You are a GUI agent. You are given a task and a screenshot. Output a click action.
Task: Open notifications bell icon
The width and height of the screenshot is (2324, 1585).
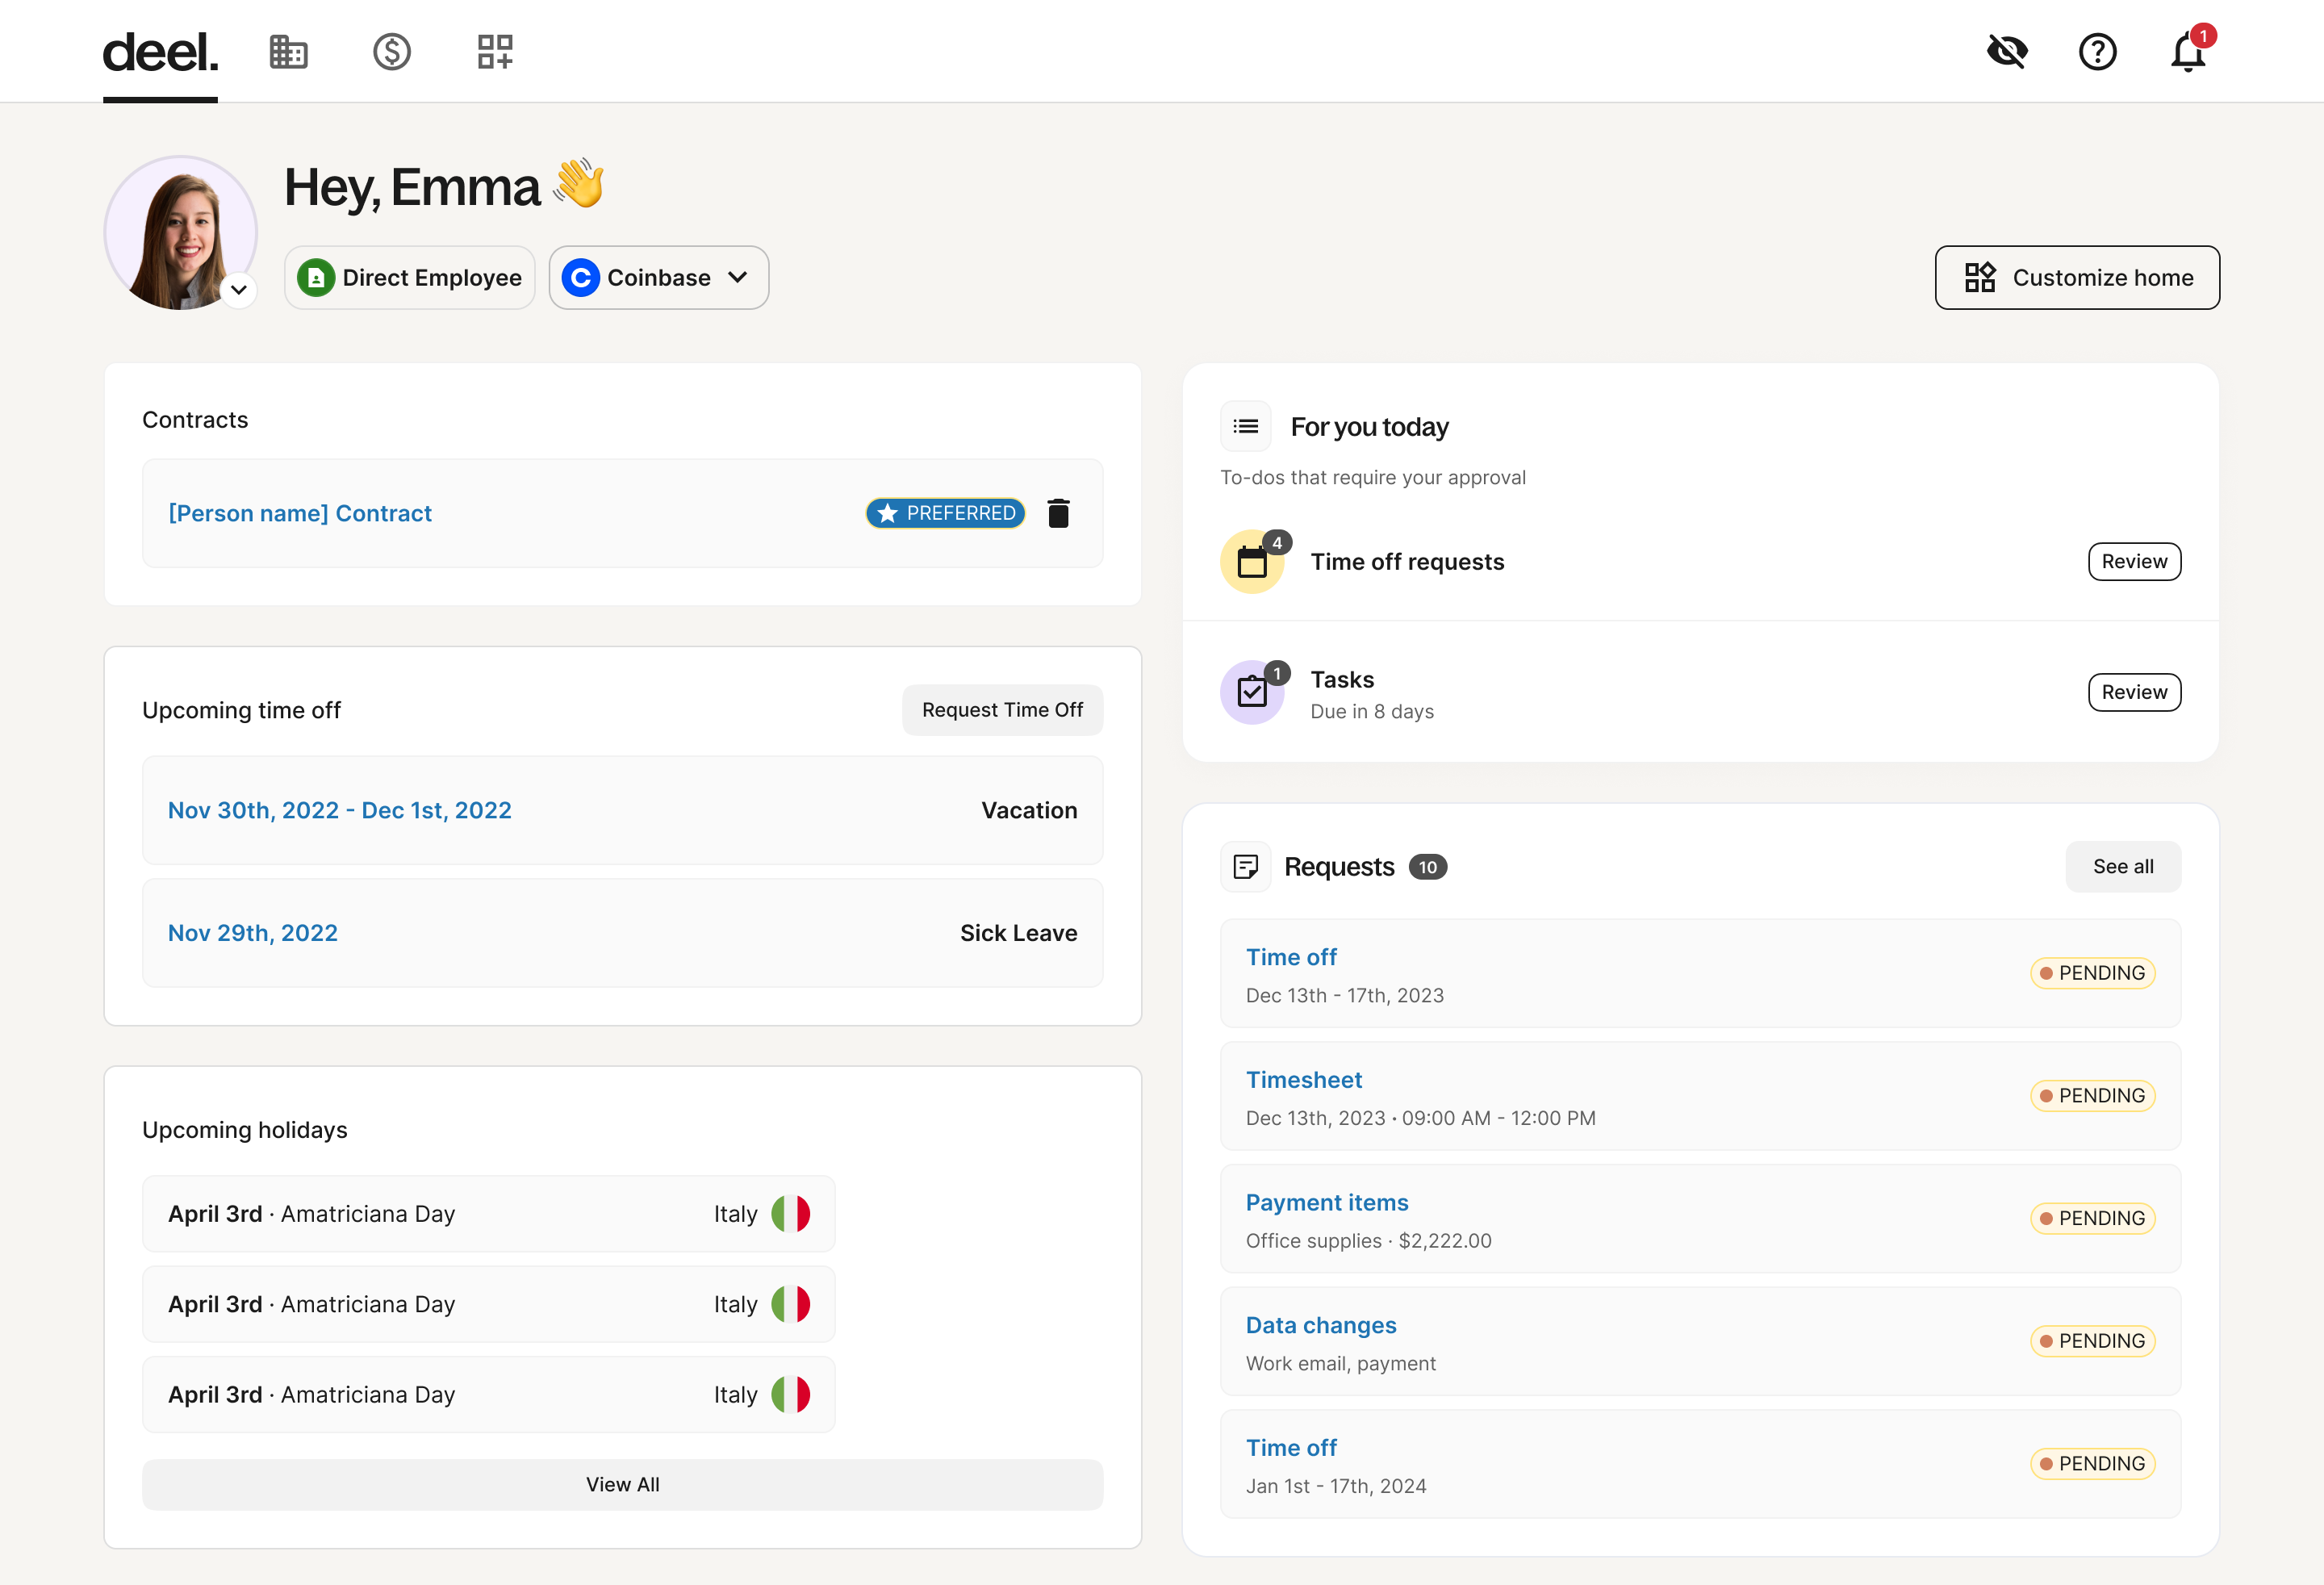click(2188, 52)
